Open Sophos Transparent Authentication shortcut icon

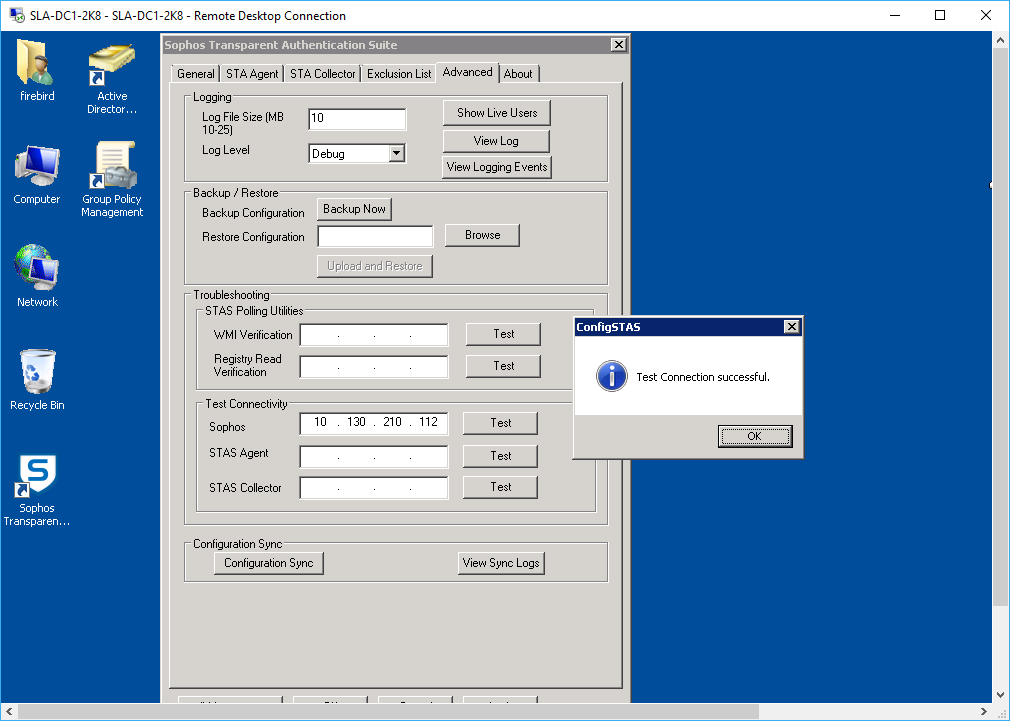point(37,476)
